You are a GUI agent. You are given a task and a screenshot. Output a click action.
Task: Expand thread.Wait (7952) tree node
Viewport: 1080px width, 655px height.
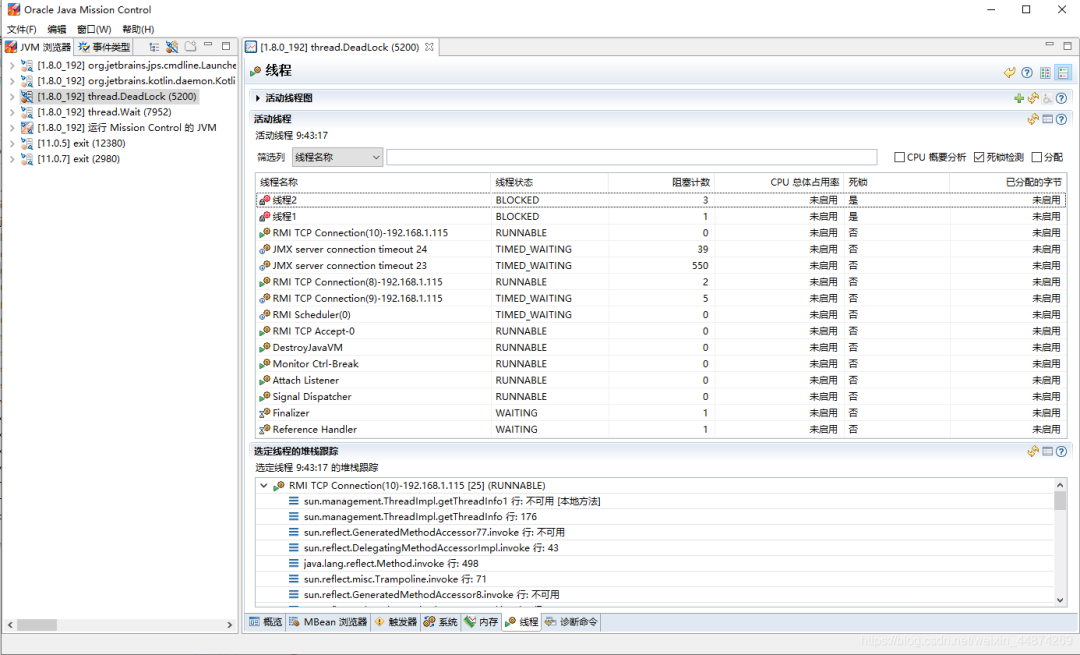pyautogui.click(x=12, y=112)
